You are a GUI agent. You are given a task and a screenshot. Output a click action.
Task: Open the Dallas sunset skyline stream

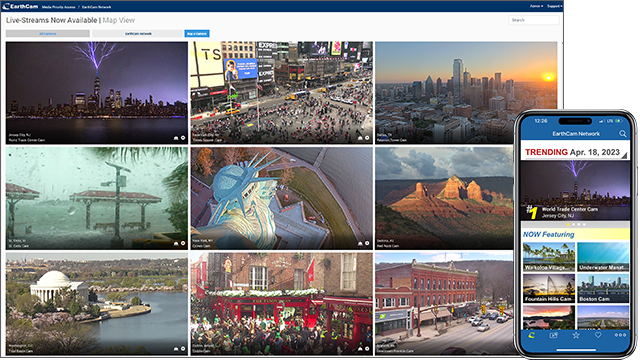466,93
